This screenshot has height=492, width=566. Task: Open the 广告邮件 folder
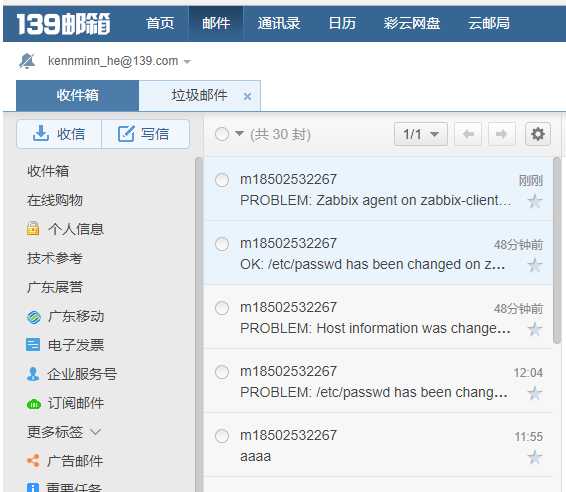click(75, 461)
